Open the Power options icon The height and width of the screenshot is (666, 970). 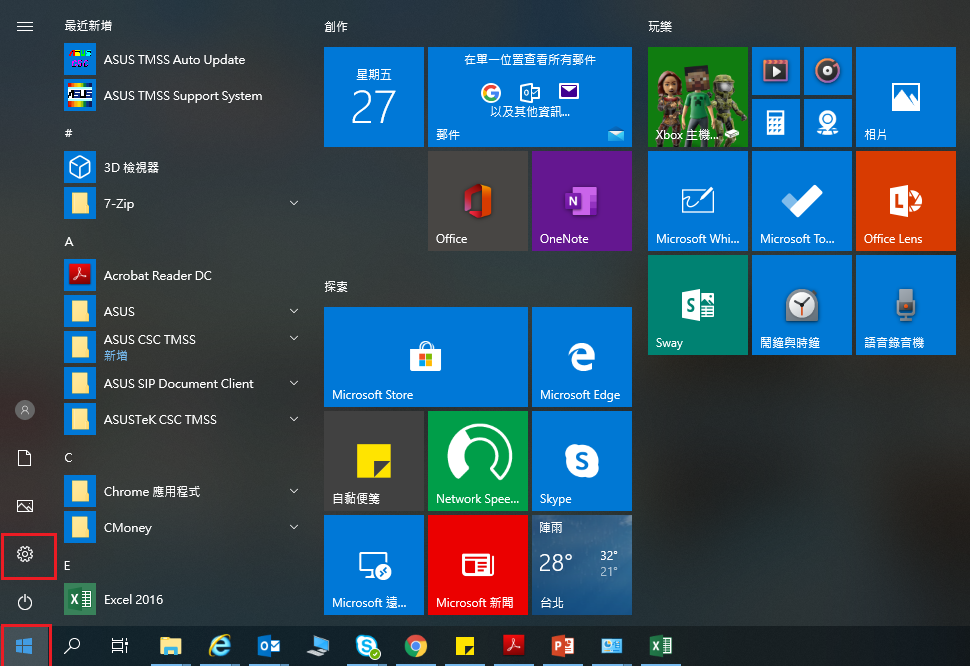coord(25,602)
